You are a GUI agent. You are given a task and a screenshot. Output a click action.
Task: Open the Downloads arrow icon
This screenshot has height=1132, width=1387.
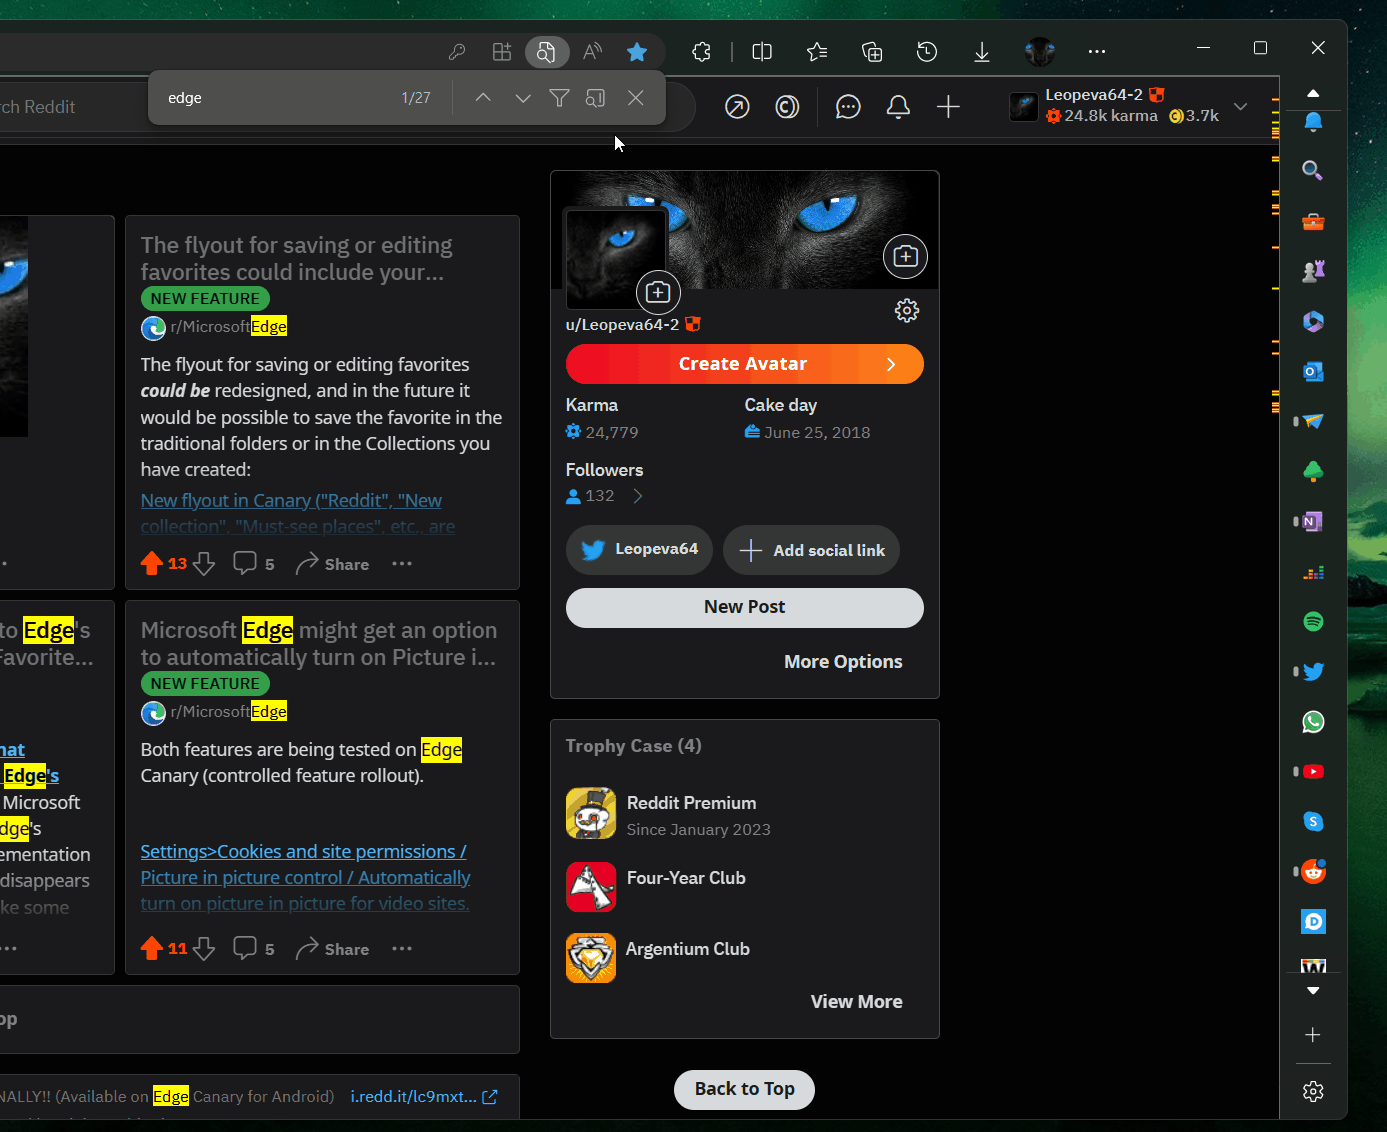[x=982, y=52]
